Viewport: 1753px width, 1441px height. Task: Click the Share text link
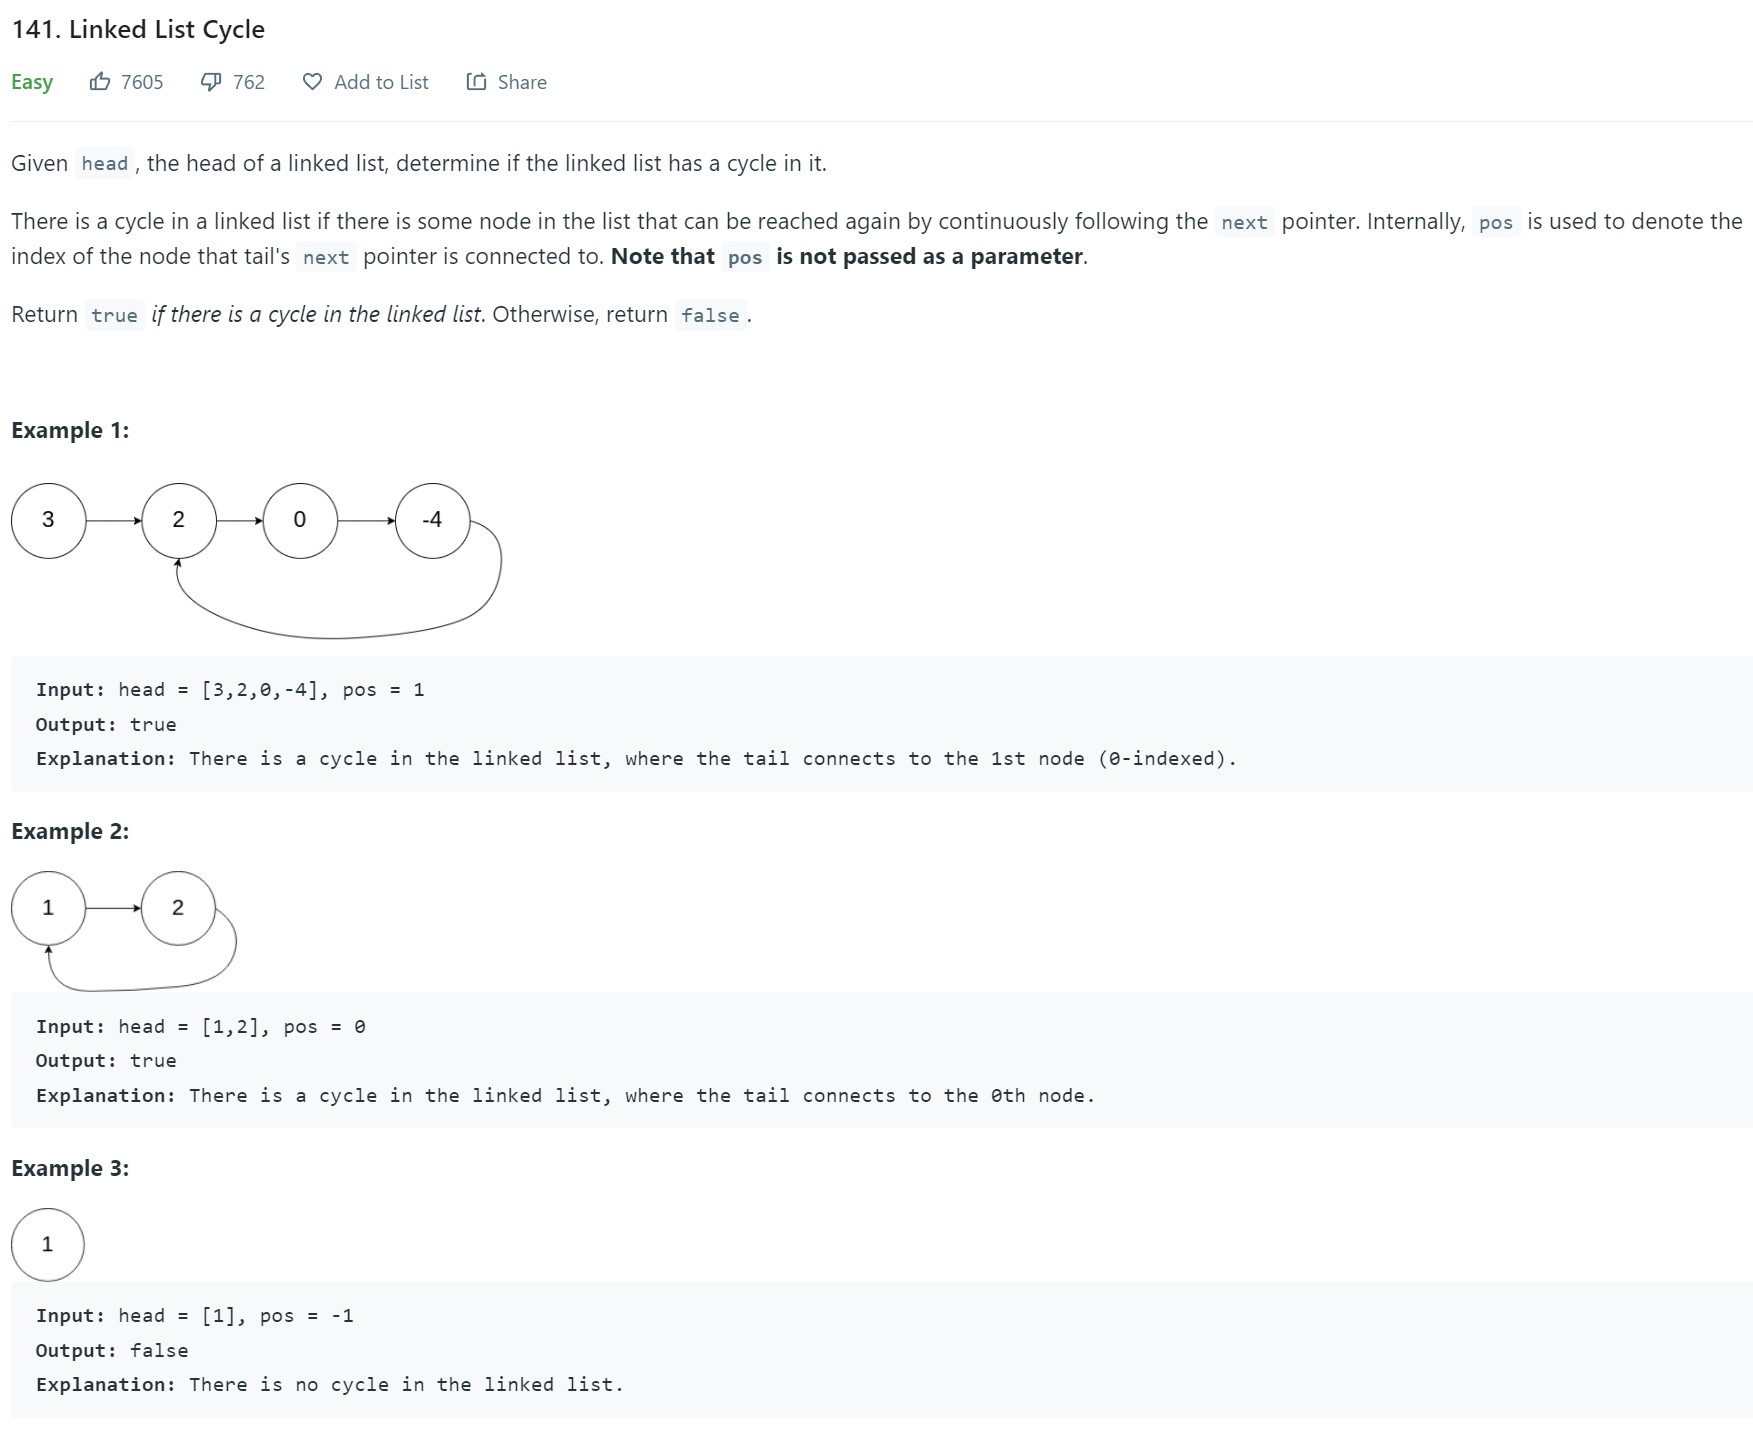tap(522, 82)
